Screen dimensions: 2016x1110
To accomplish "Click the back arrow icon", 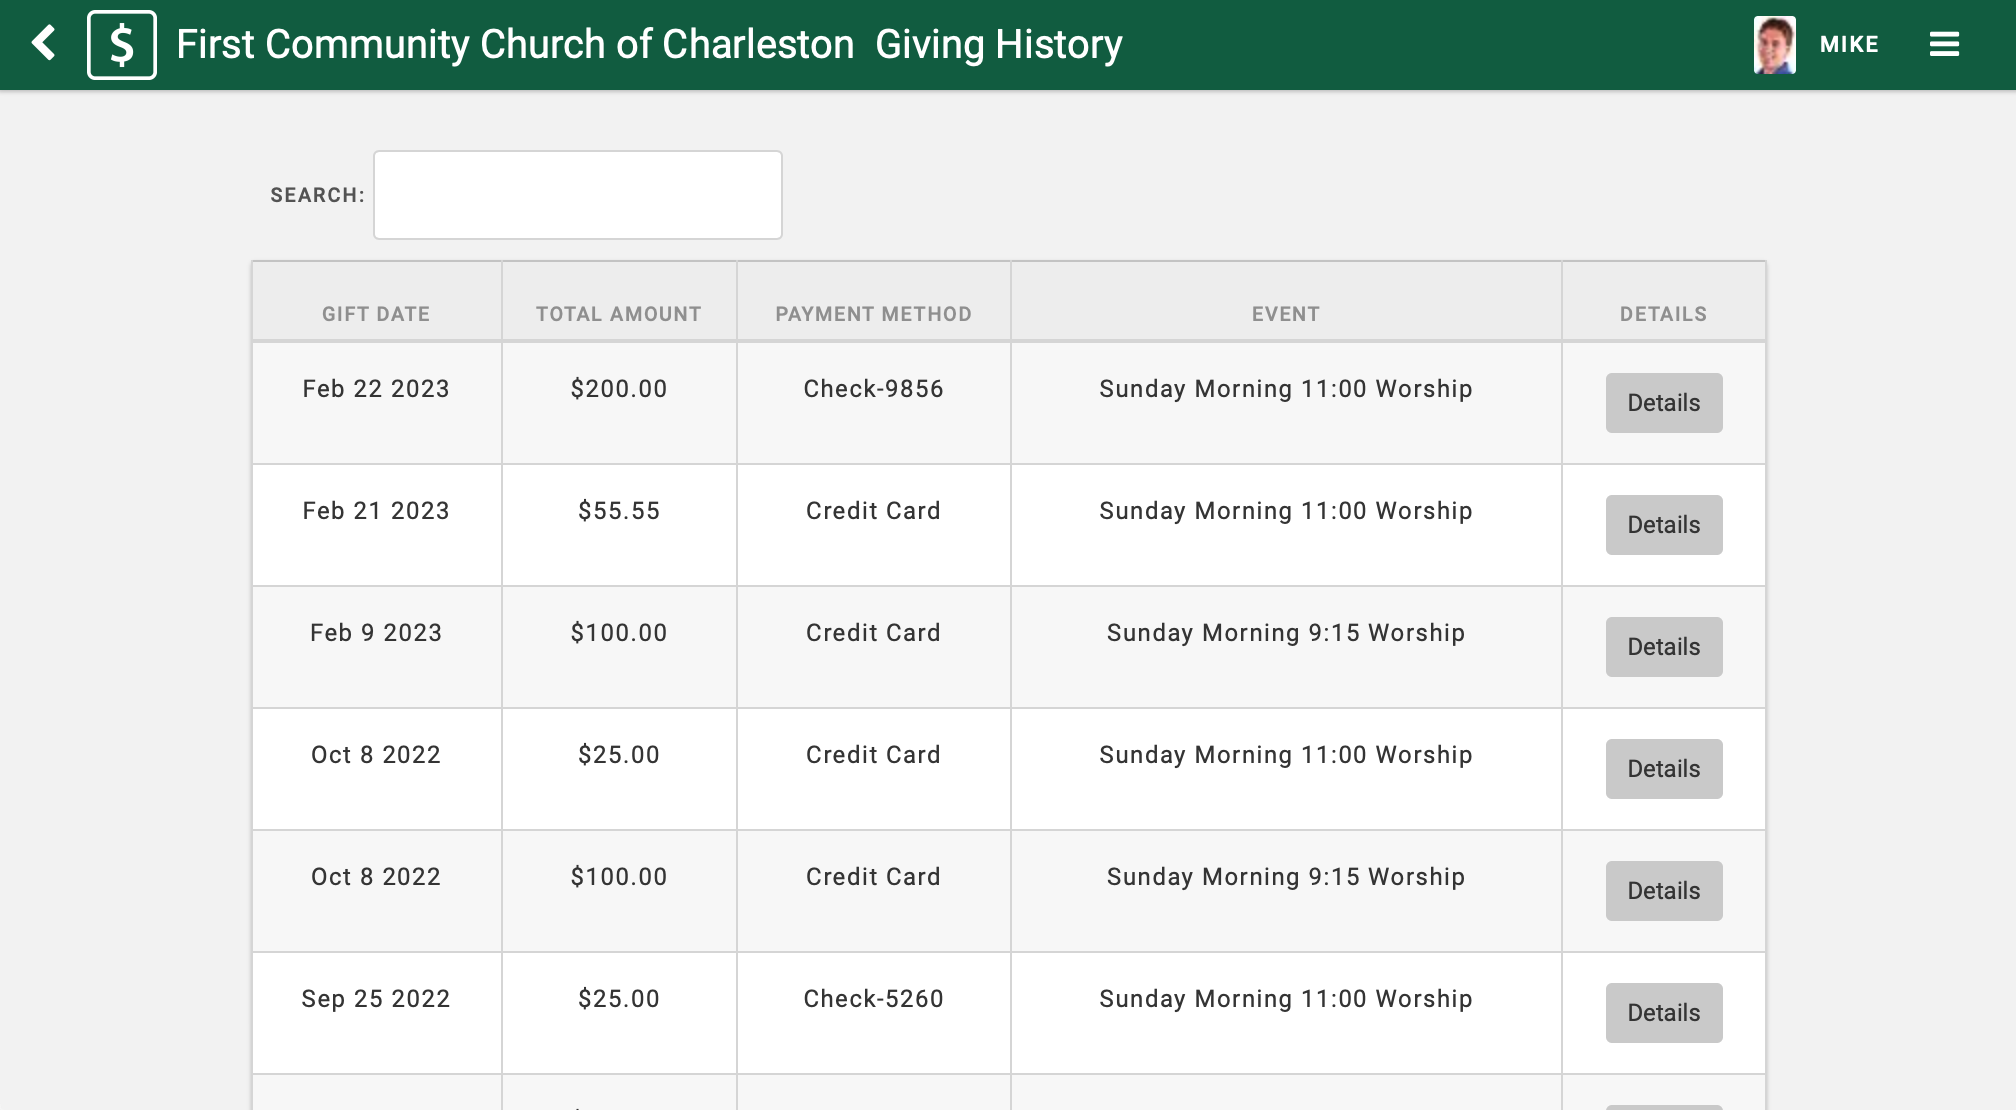I will [43, 44].
